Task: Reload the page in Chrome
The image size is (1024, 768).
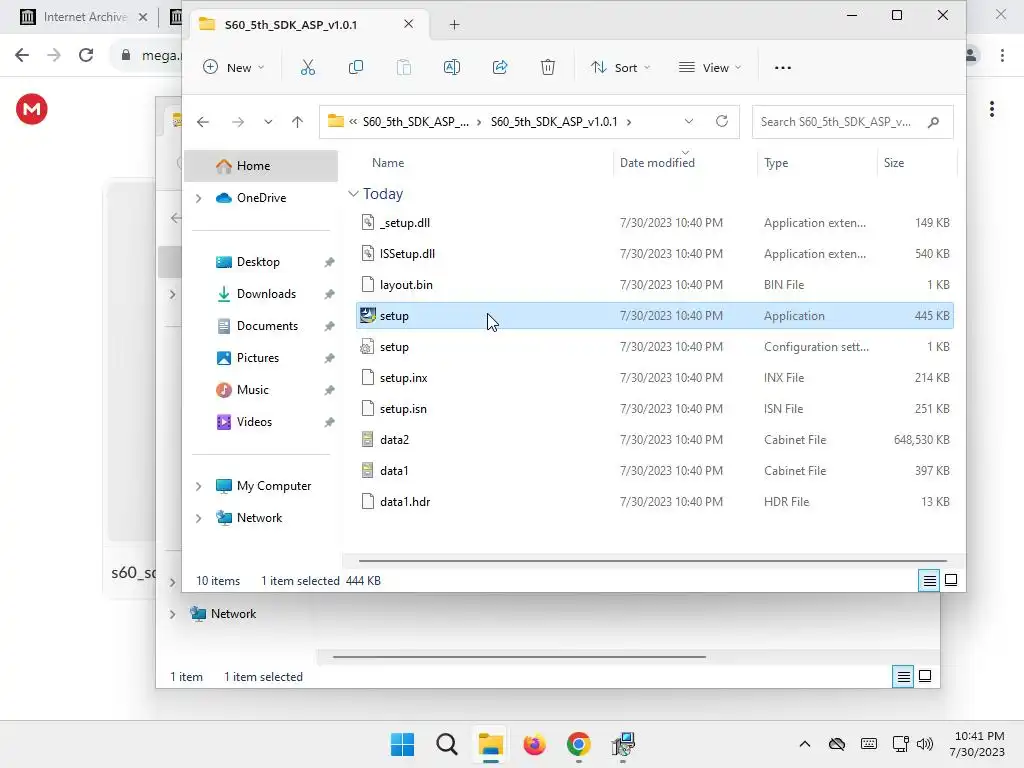Action: pos(86,56)
